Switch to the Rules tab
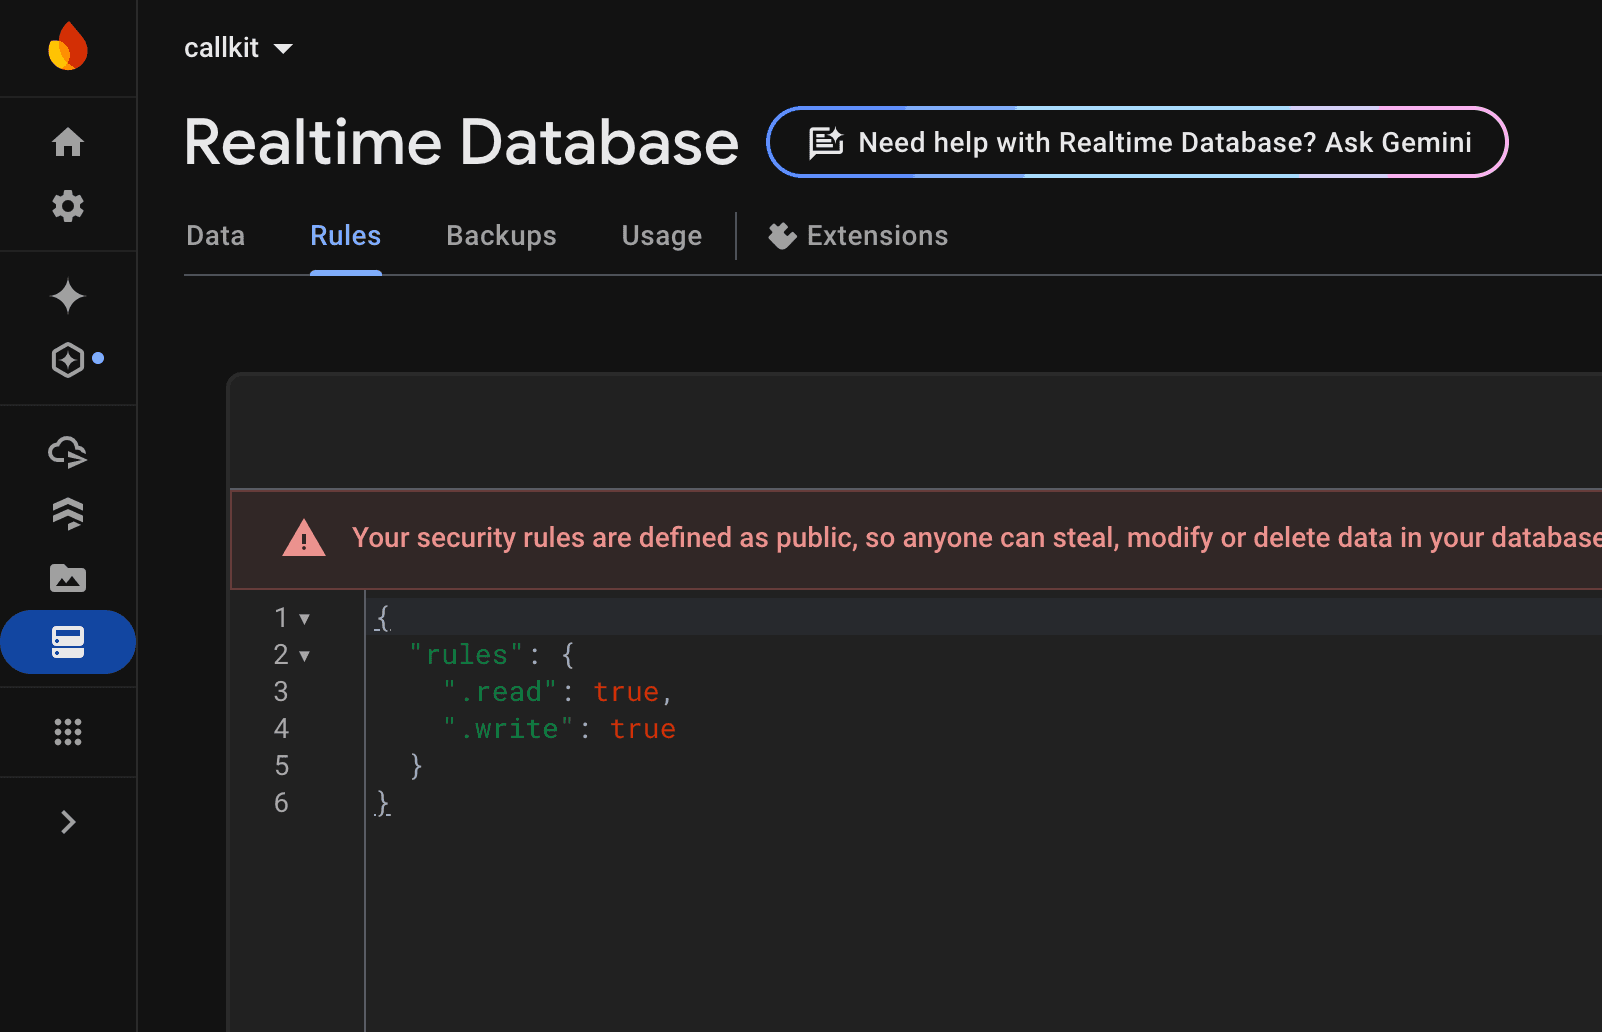Screen dimensions: 1602x1032 pyautogui.click(x=346, y=236)
